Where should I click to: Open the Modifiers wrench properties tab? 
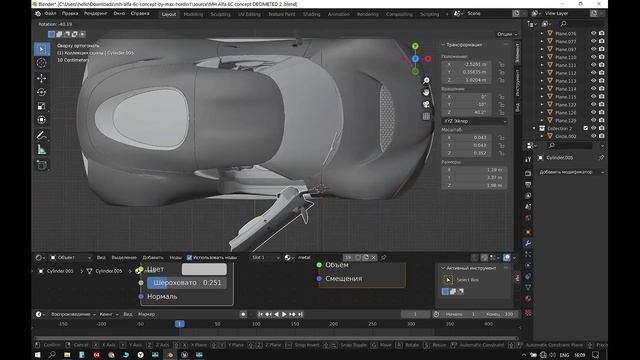coord(528,243)
